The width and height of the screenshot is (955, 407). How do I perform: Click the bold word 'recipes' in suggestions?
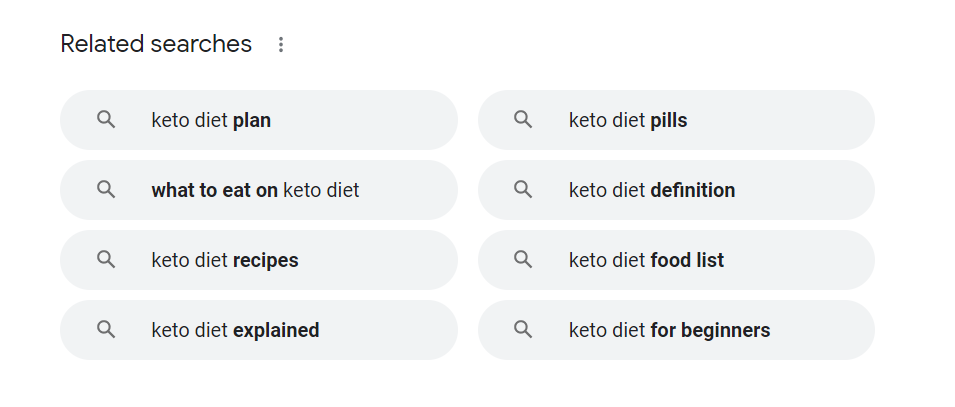point(266,261)
